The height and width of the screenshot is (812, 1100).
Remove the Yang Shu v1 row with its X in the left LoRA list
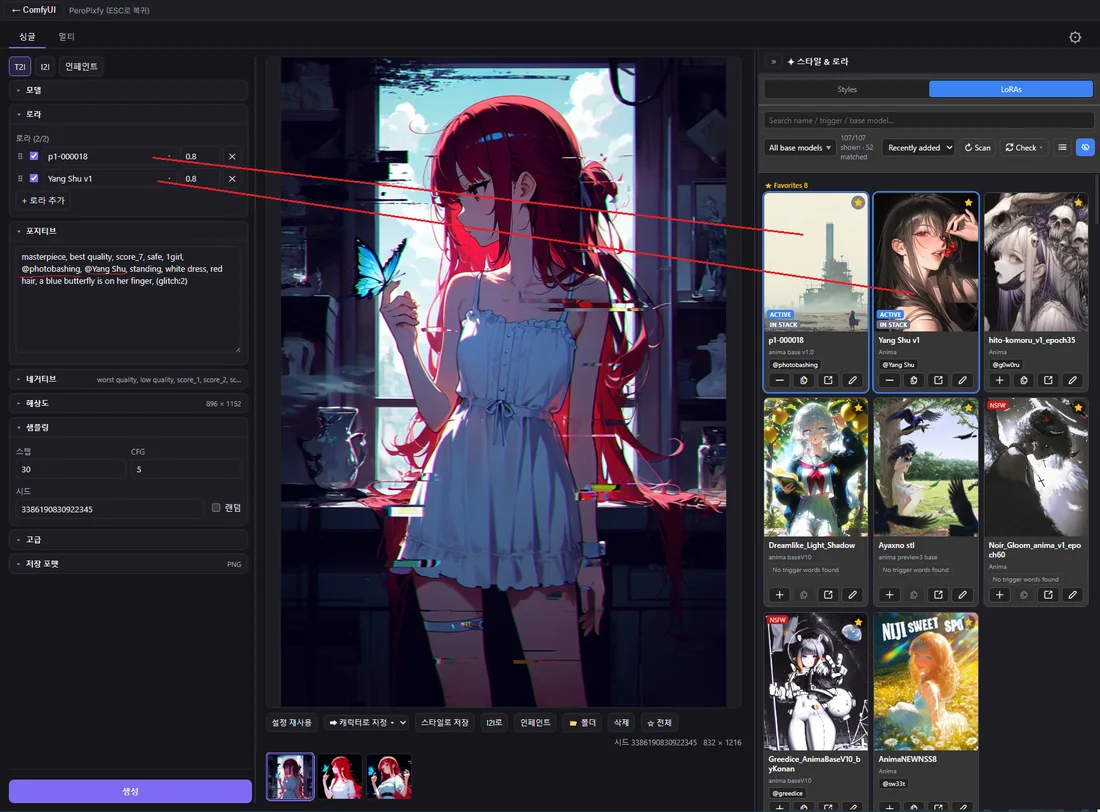tap(232, 178)
